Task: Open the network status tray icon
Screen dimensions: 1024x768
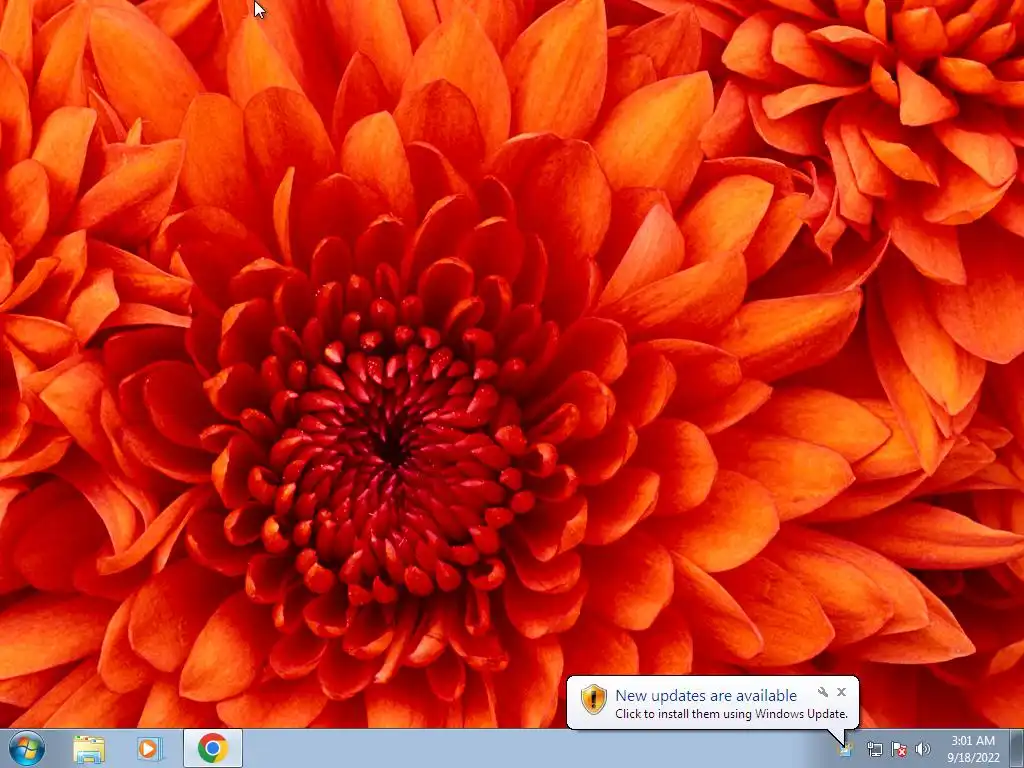Action: pyautogui.click(x=874, y=749)
